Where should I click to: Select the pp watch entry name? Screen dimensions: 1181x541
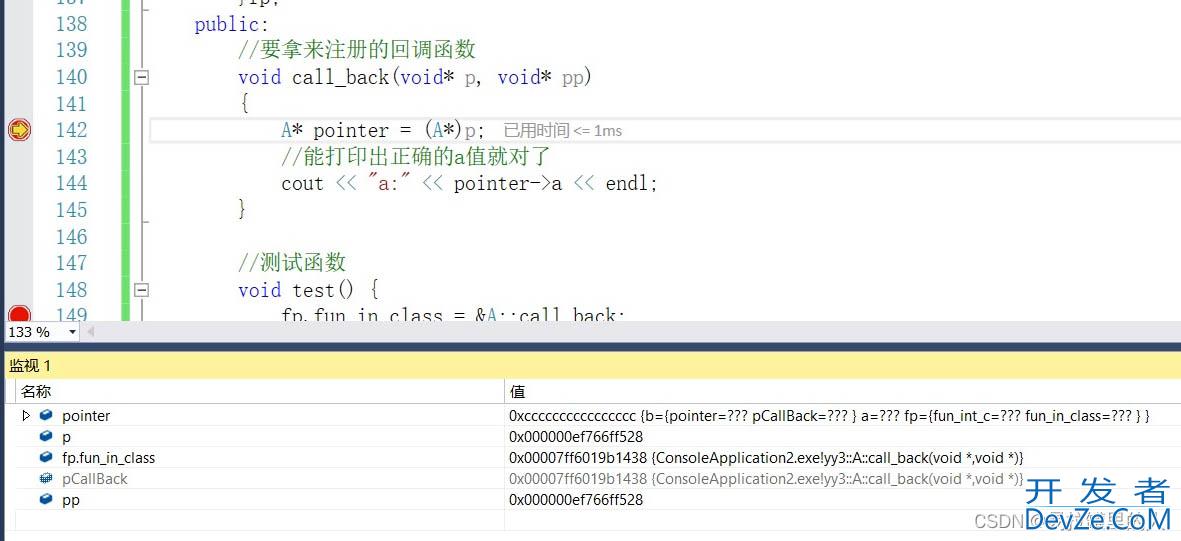(71, 500)
